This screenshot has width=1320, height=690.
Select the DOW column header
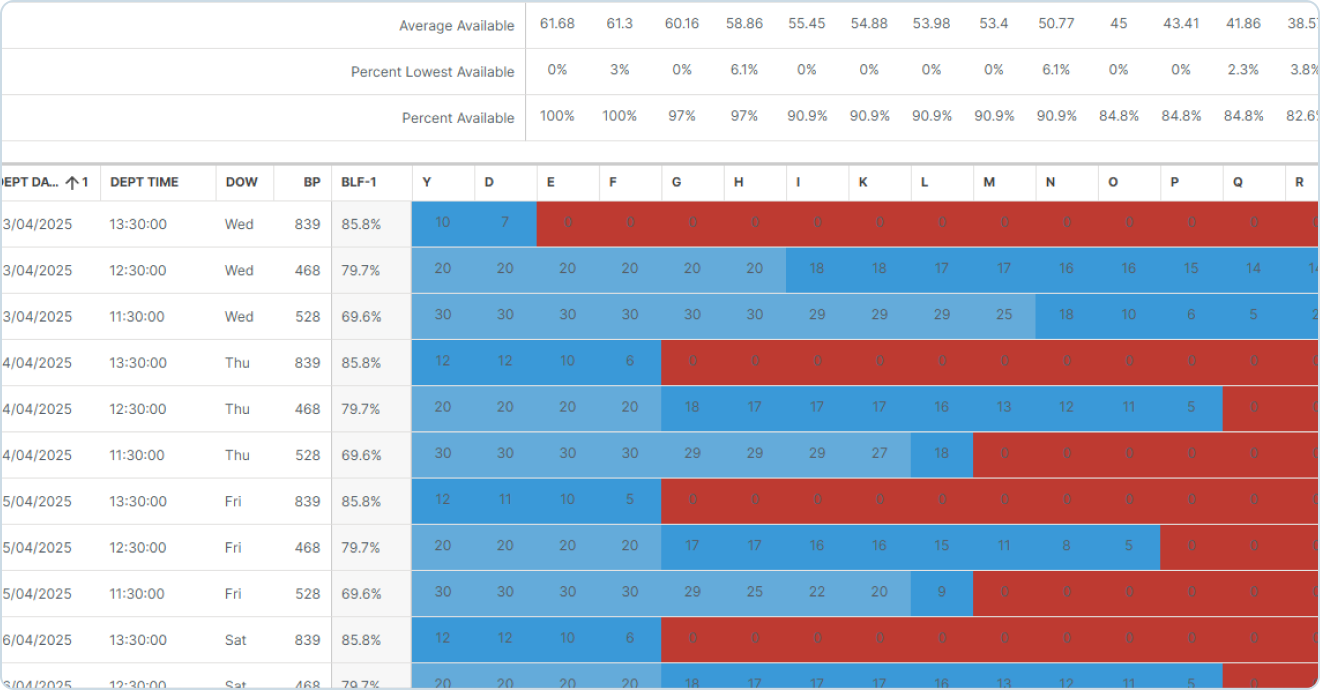pos(241,182)
